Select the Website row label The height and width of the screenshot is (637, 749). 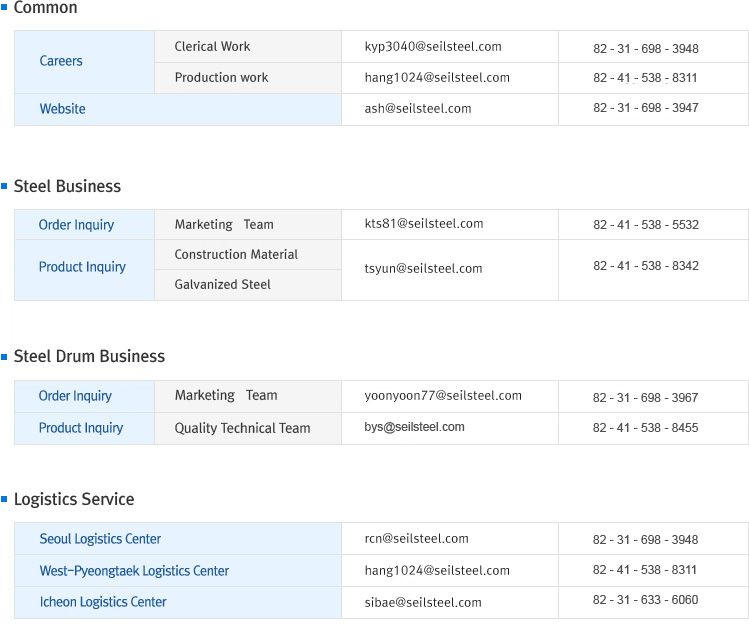(x=62, y=109)
